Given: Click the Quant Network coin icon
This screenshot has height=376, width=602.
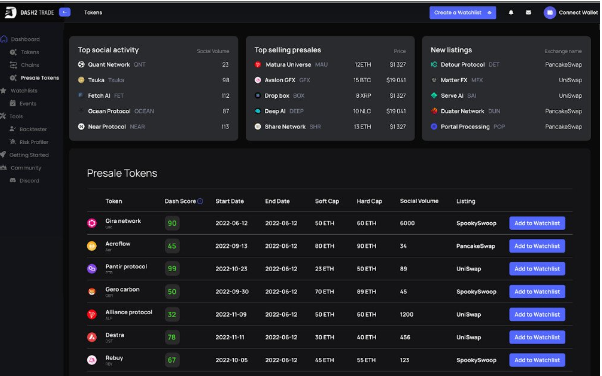Looking at the screenshot, I should click(81, 65).
